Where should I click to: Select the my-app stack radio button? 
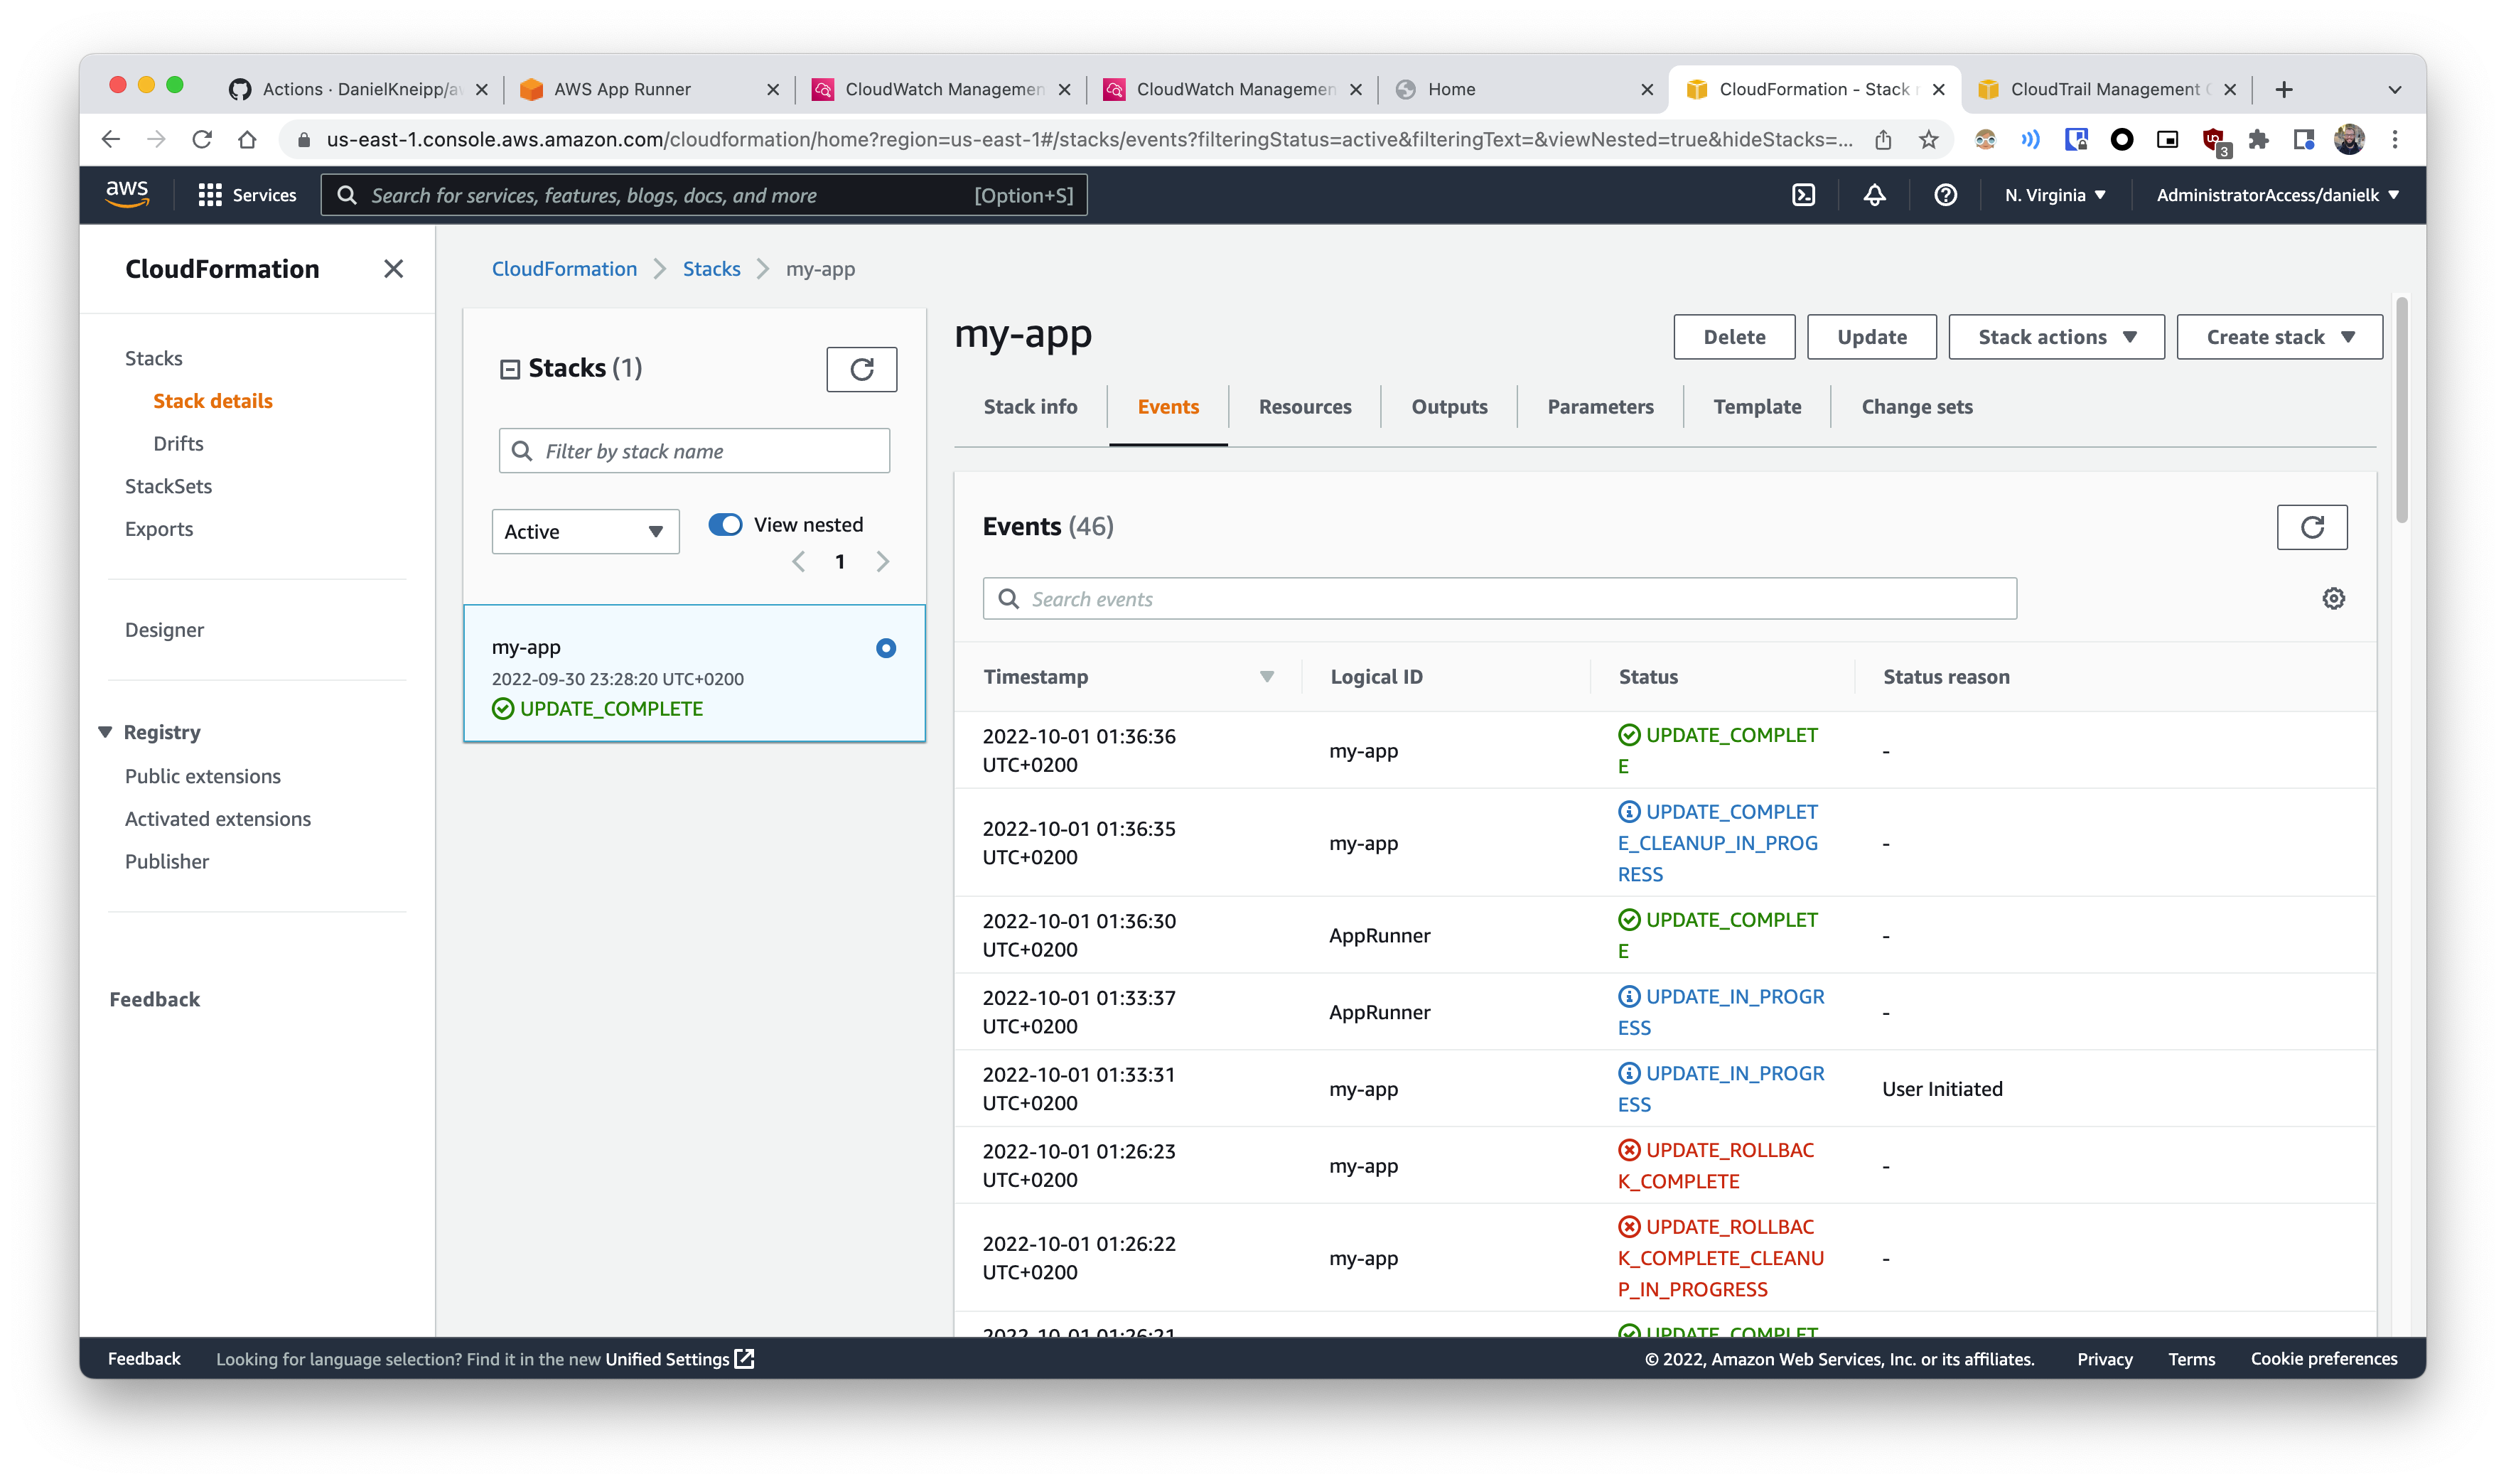[x=885, y=648]
